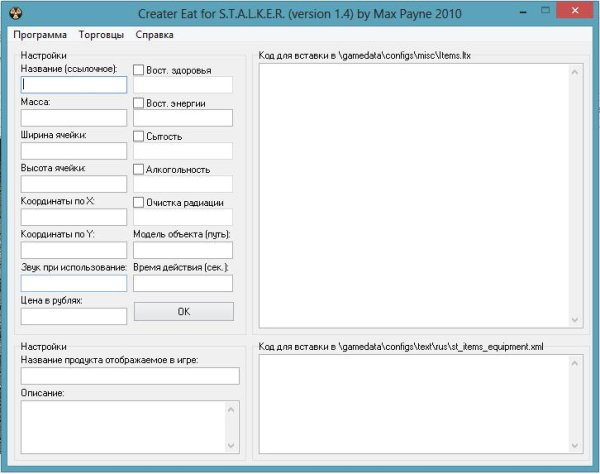
Task: Click the Ширина ячейки input field
Action: 74,151
